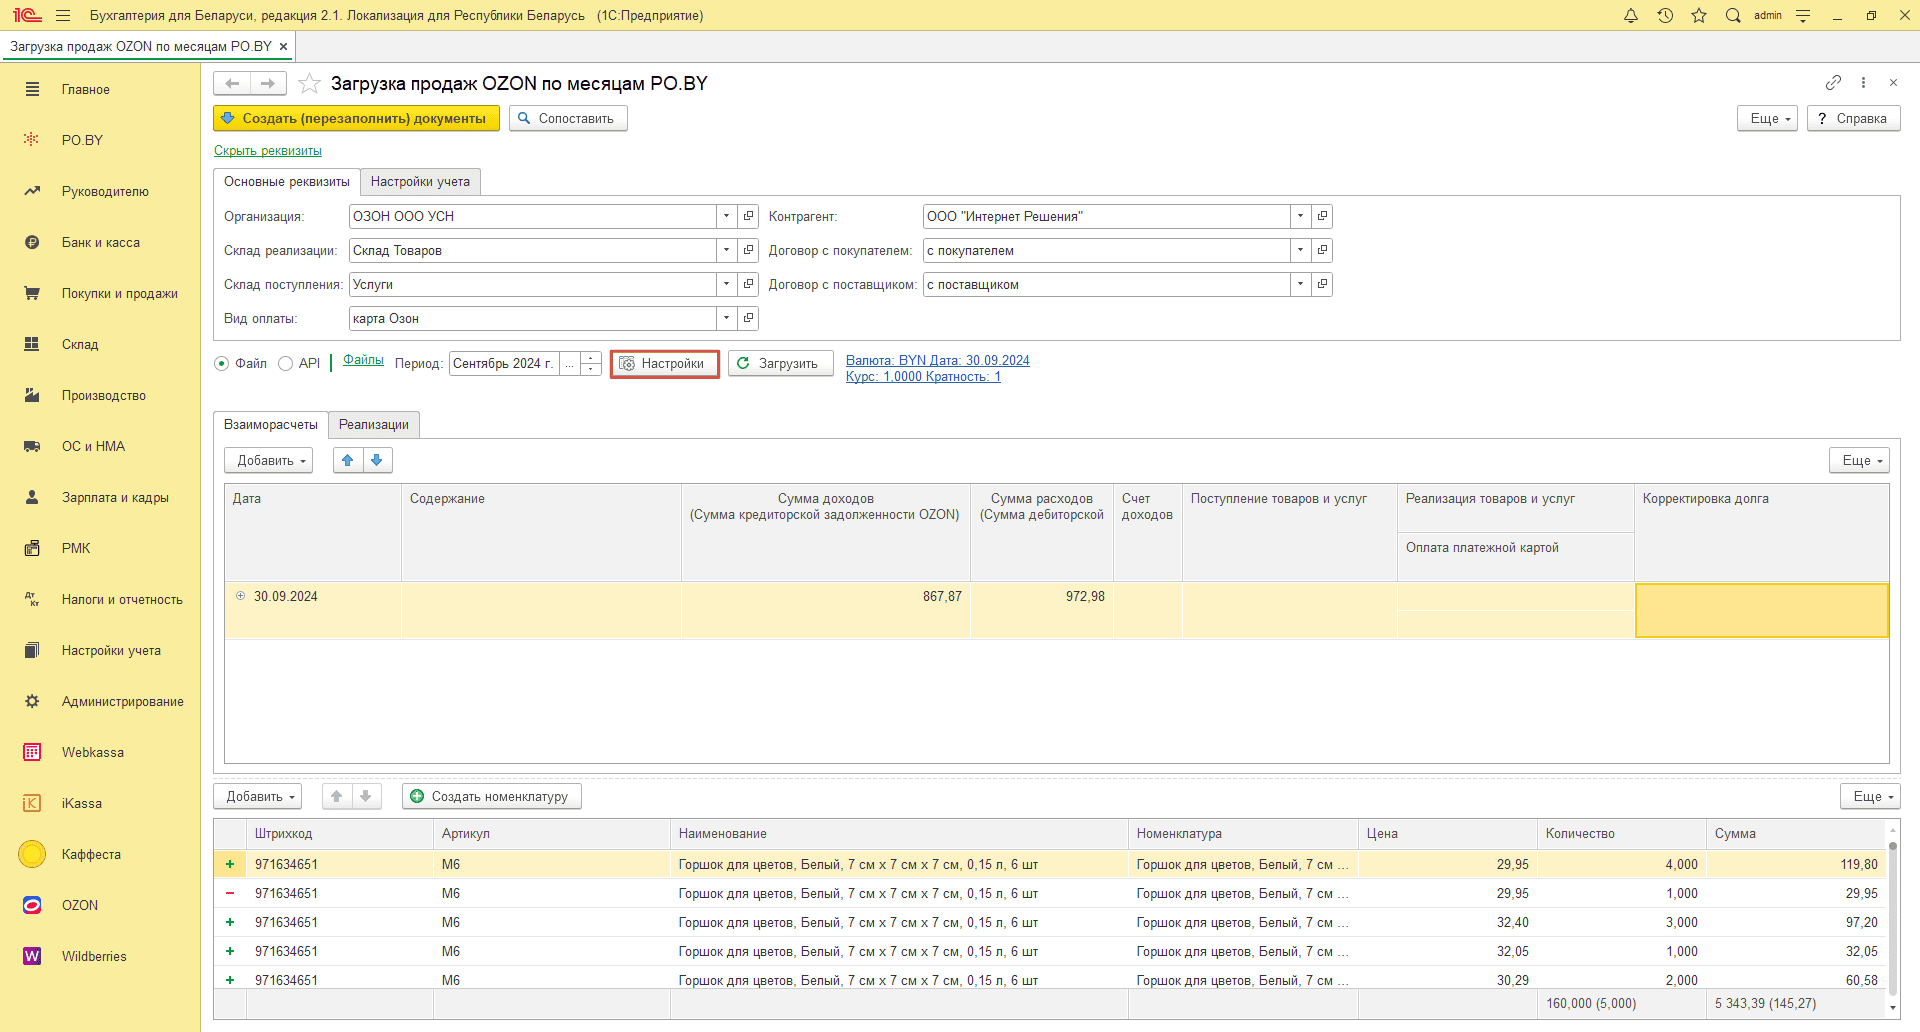Add form to favorites using star next to title
The width and height of the screenshot is (1920, 1032).
[x=309, y=84]
